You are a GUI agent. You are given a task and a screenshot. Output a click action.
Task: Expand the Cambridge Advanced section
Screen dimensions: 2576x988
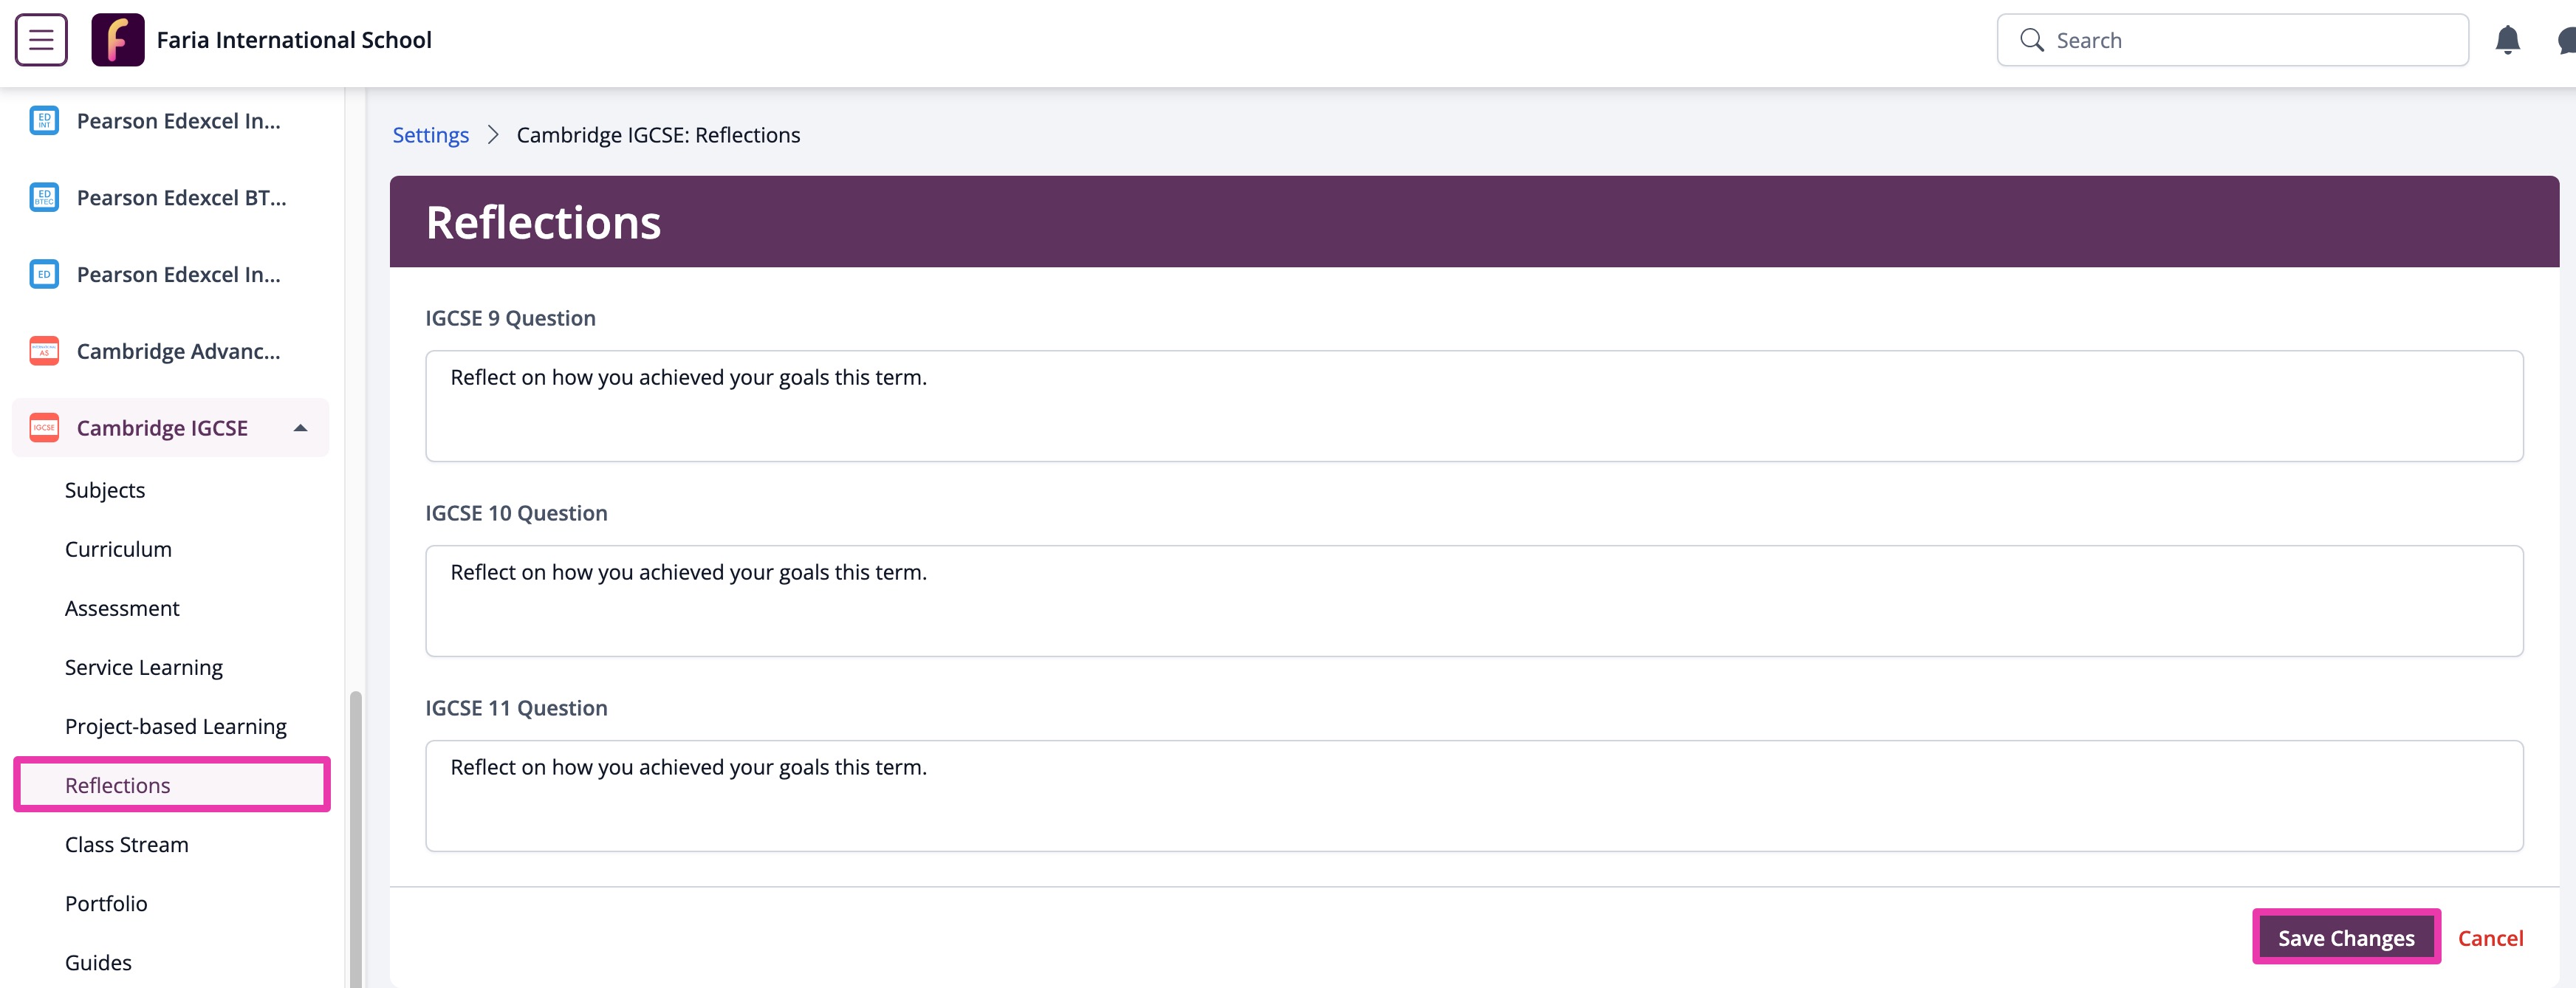coord(178,351)
